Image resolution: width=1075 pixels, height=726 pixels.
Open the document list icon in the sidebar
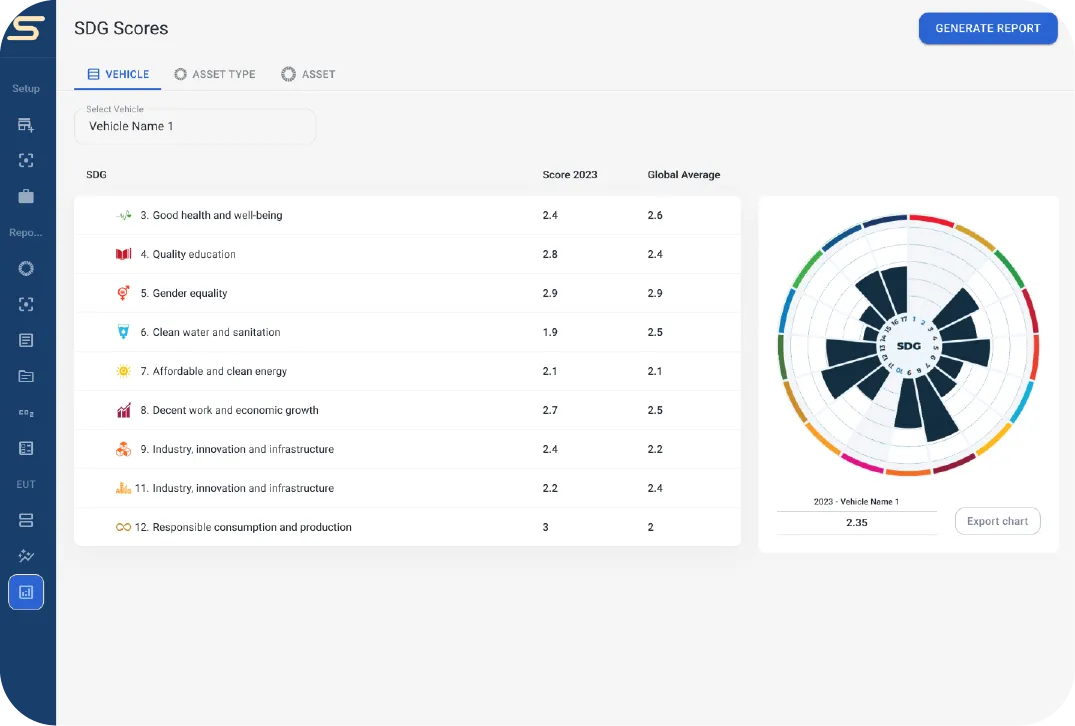point(26,340)
